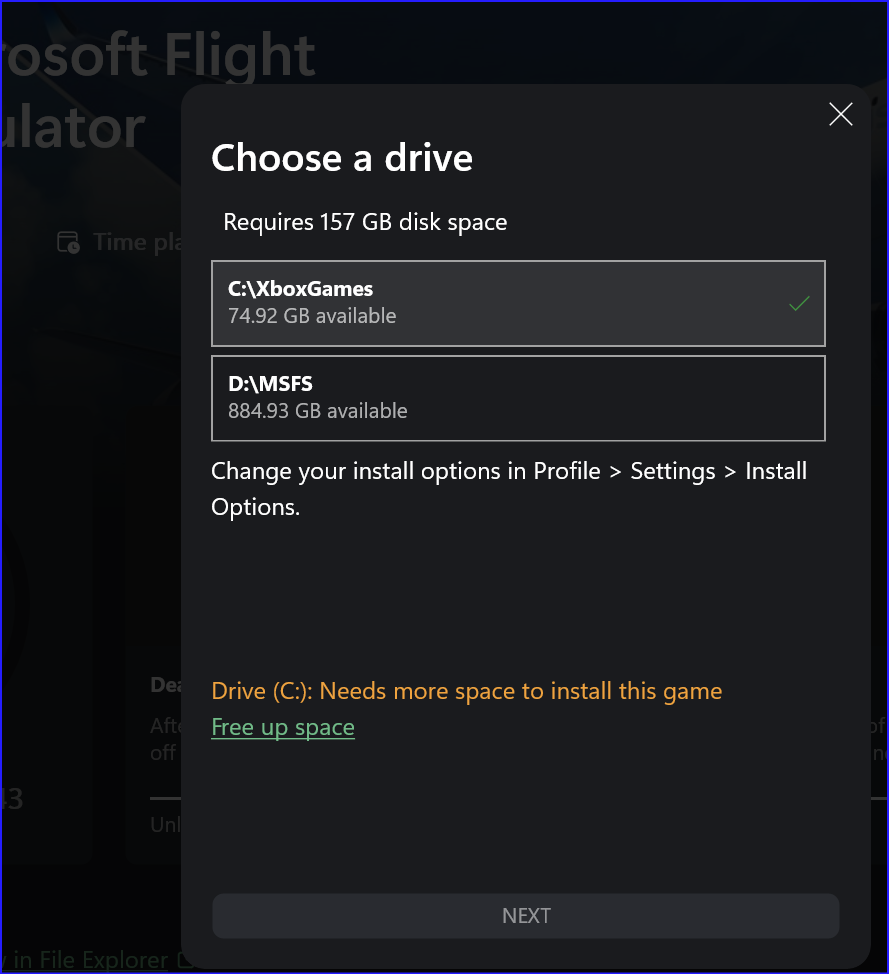The width and height of the screenshot is (889, 974).
Task: Click the 884.93 GB available label
Action: [x=317, y=411]
